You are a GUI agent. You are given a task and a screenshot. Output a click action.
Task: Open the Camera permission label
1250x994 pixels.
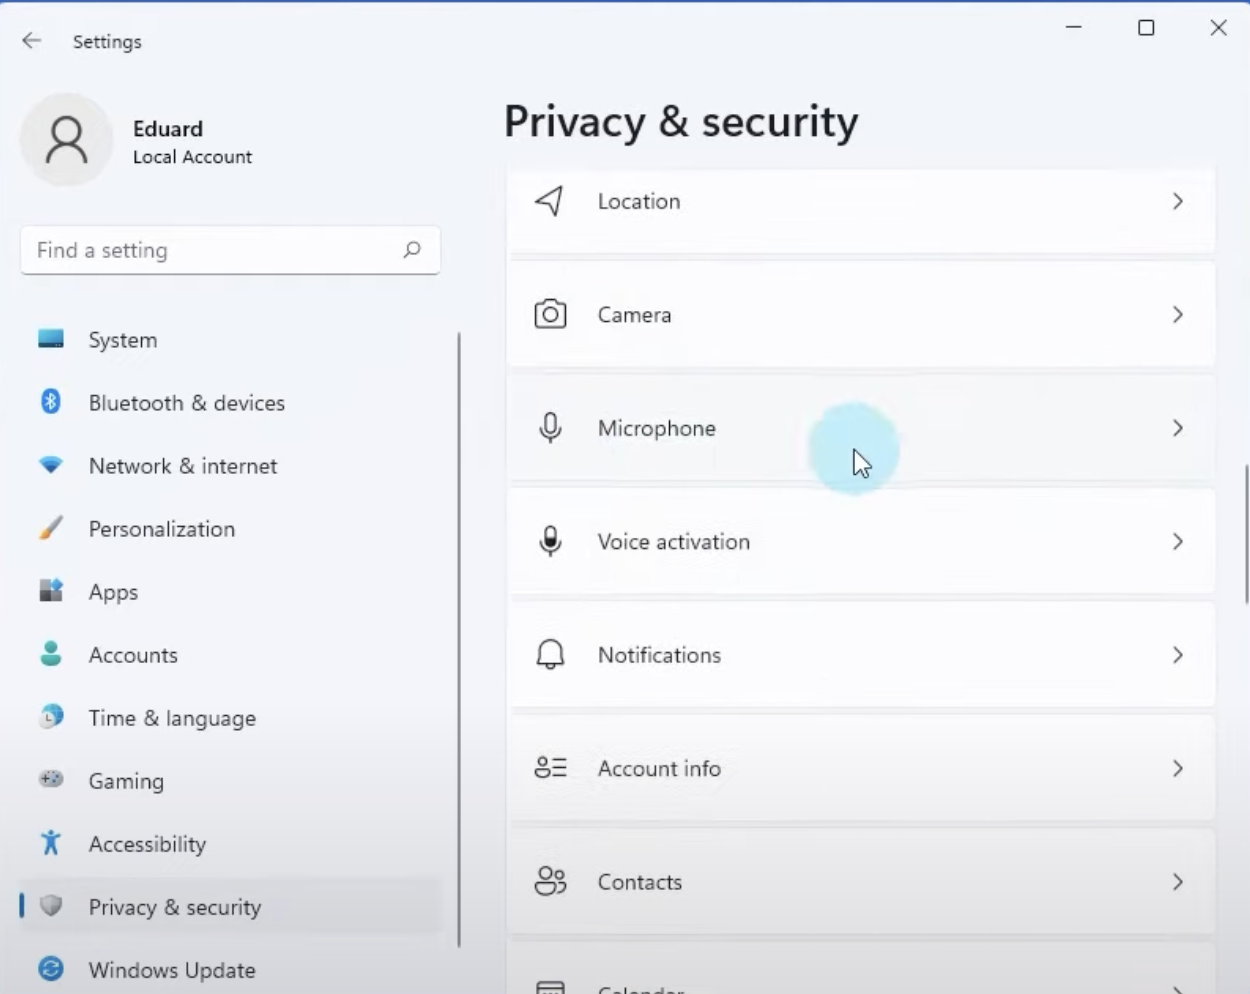coord(634,315)
